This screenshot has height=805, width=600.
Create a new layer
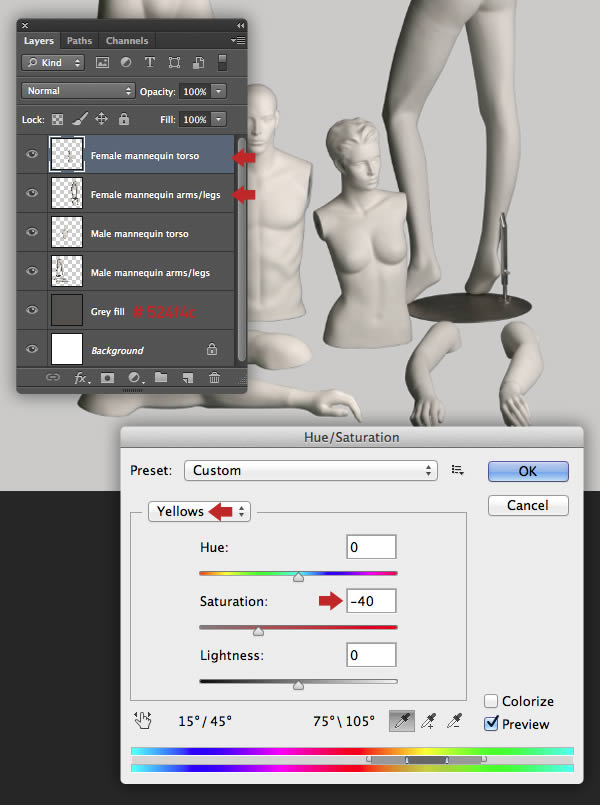(188, 378)
